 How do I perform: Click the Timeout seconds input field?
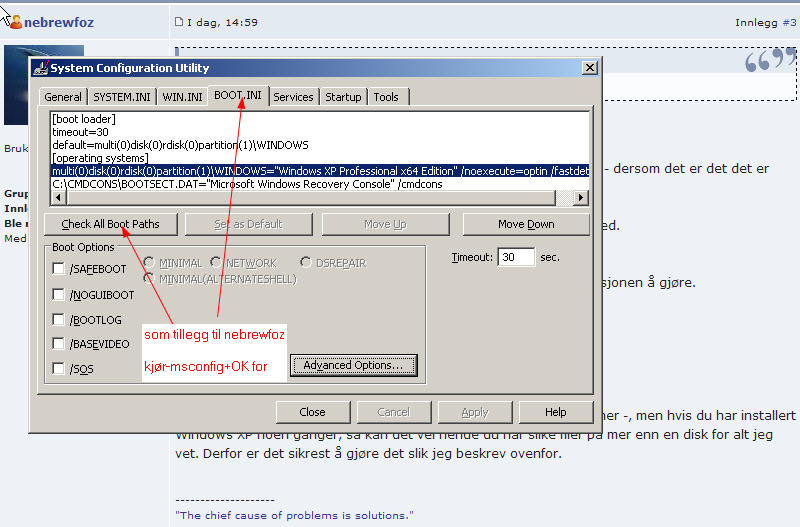tap(516, 257)
